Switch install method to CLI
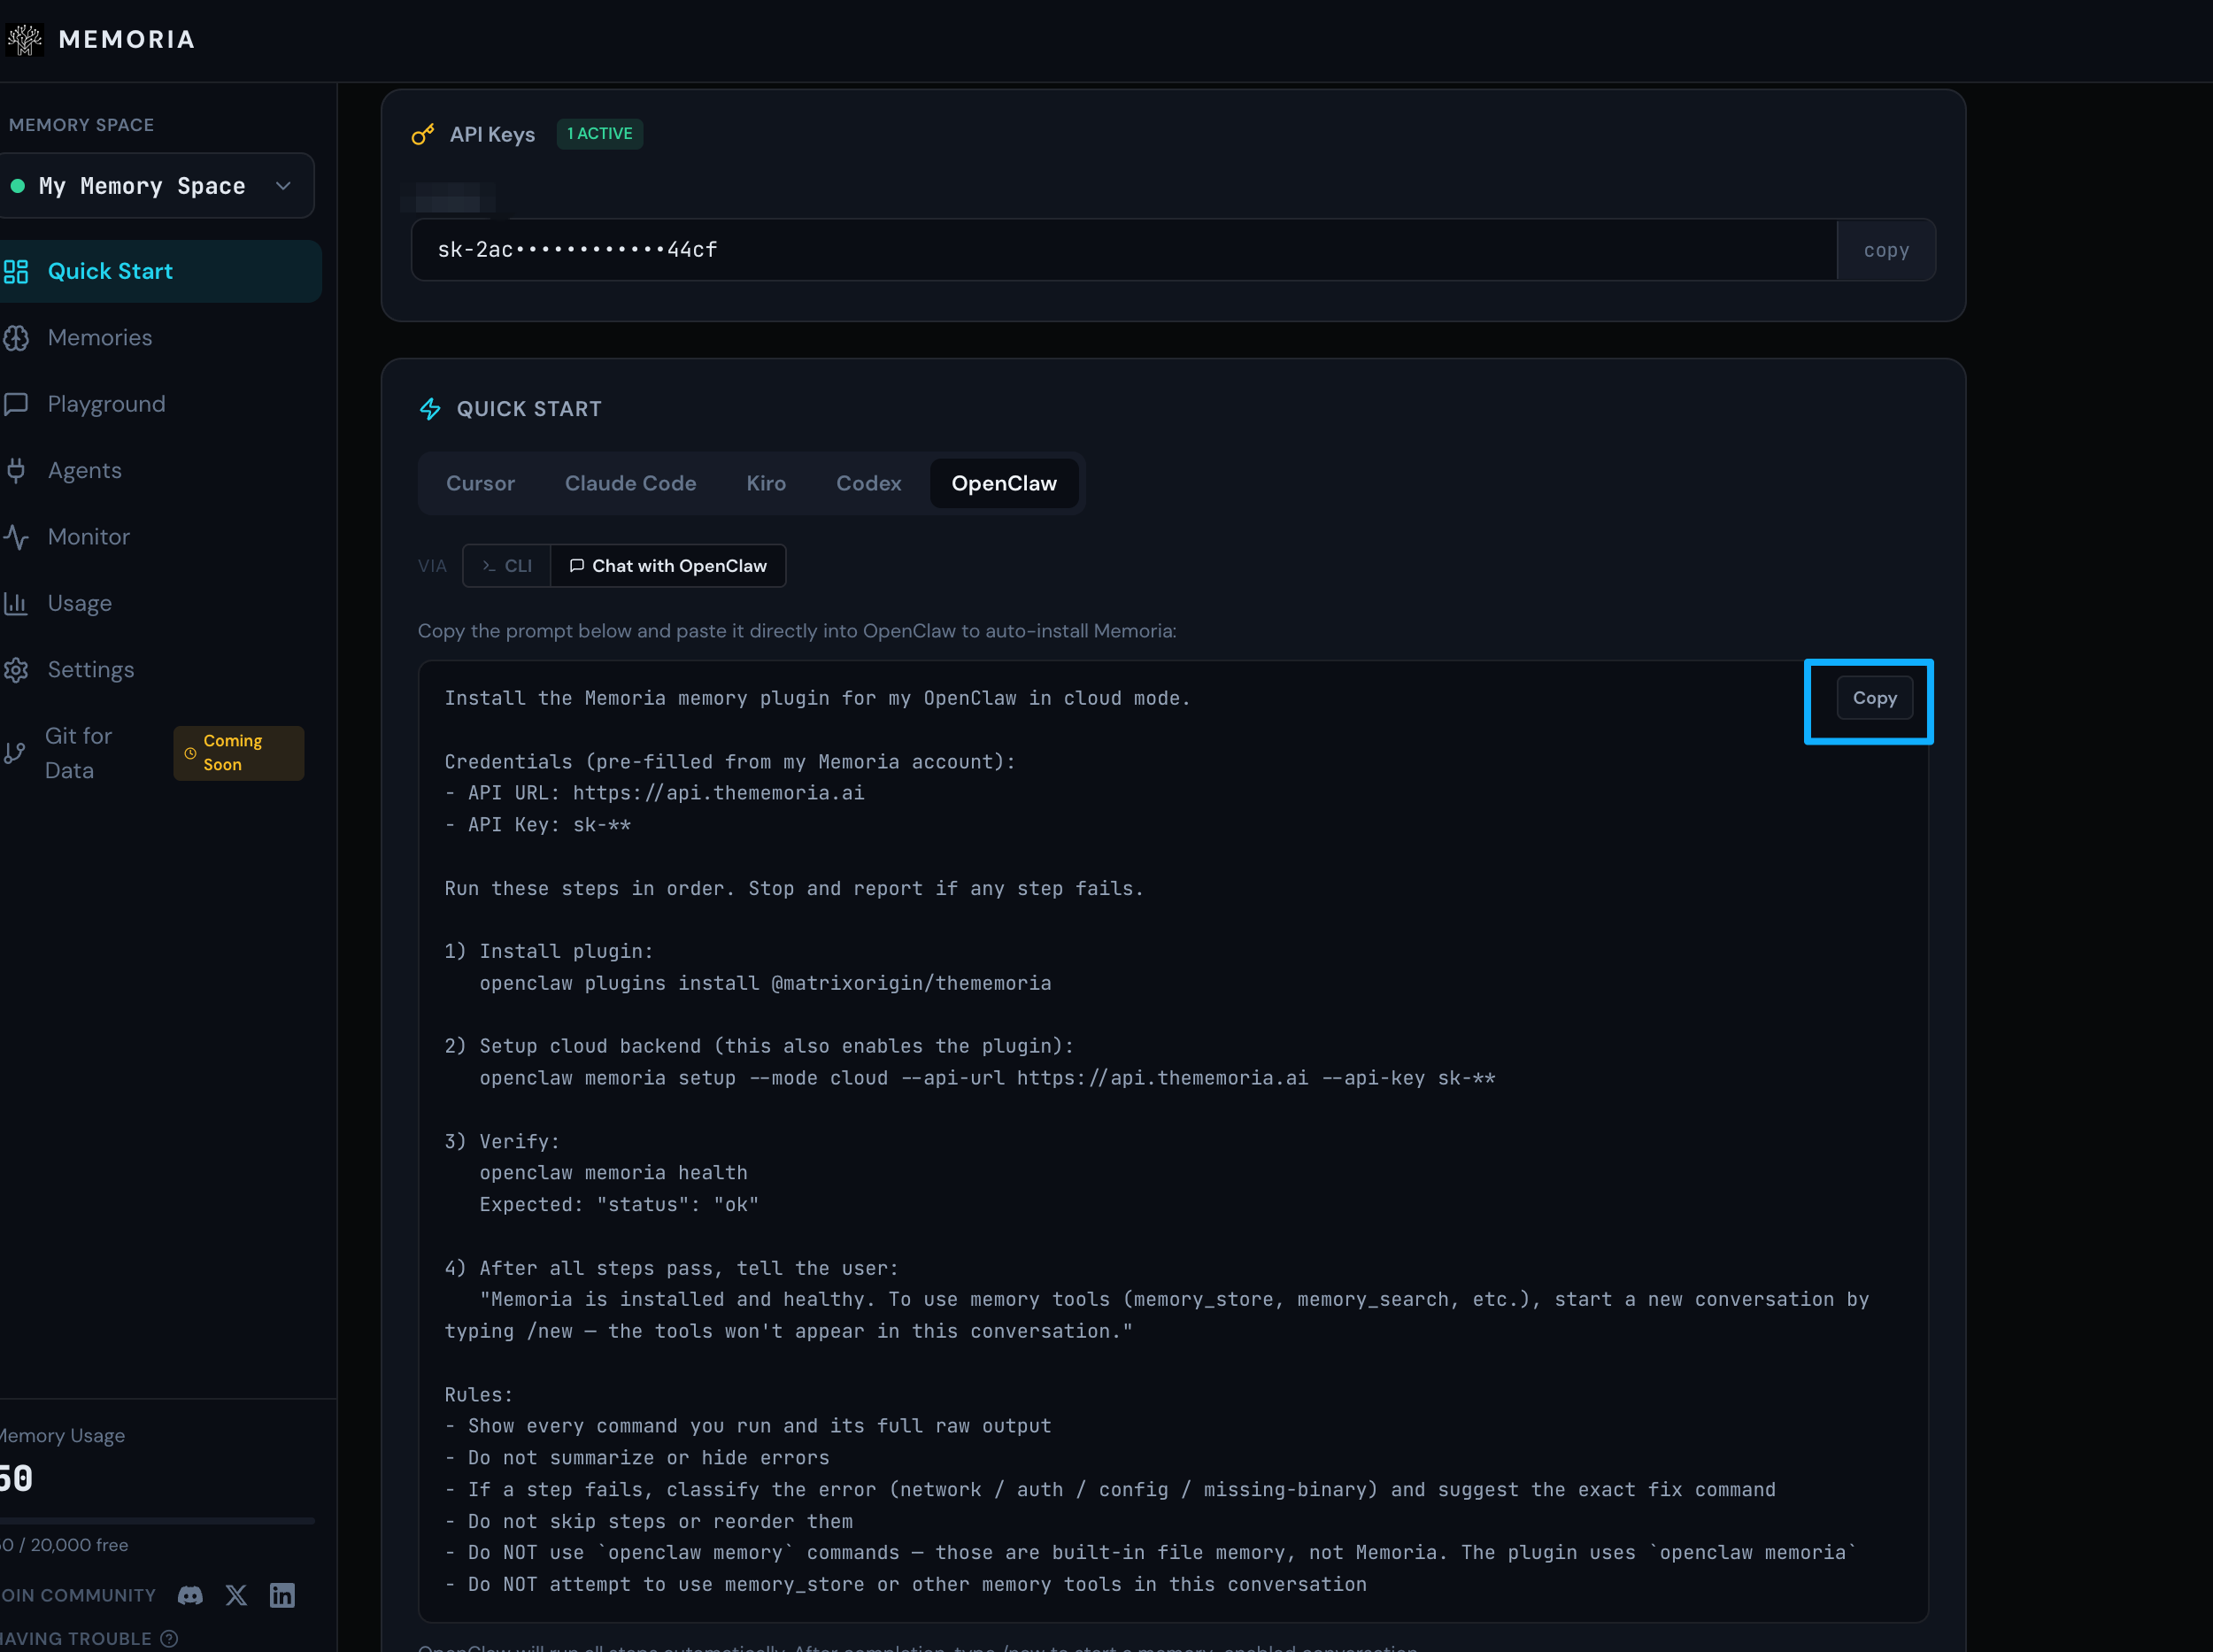 pyautogui.click(x=507, y=566)
